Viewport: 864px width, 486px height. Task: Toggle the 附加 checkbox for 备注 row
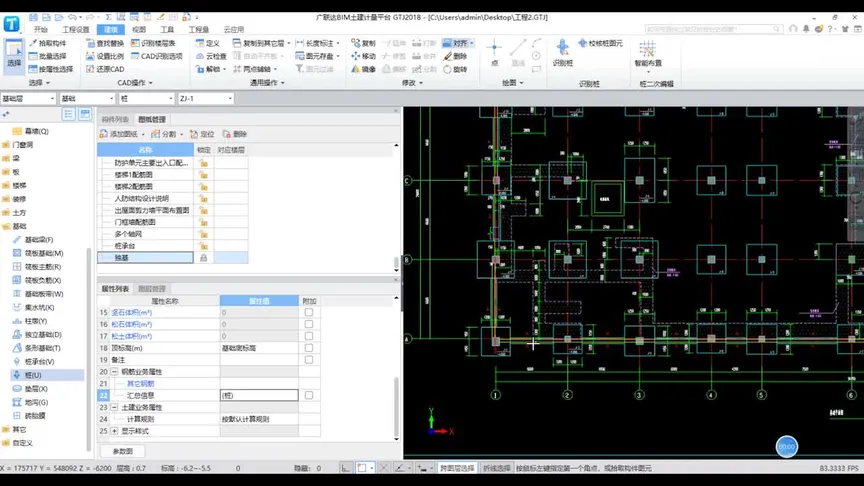309,360
